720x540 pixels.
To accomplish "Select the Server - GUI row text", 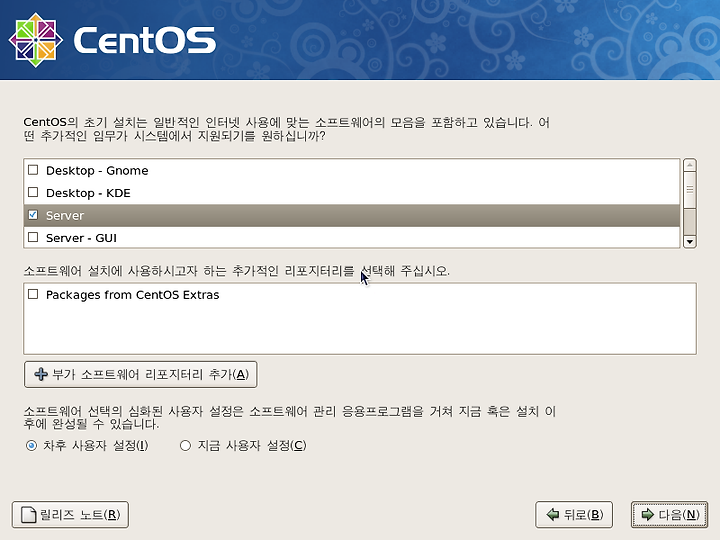I will tap(81, 238).
